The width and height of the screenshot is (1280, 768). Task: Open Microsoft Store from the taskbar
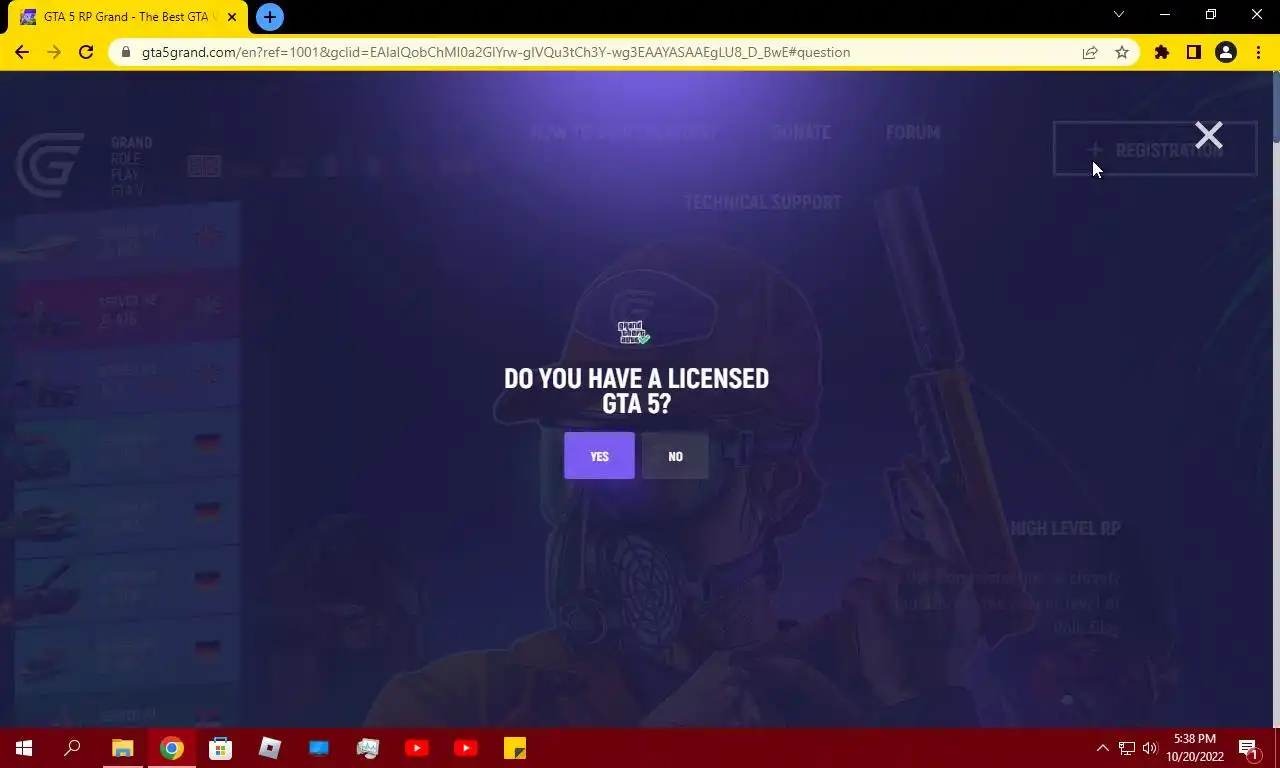point(220,748)
